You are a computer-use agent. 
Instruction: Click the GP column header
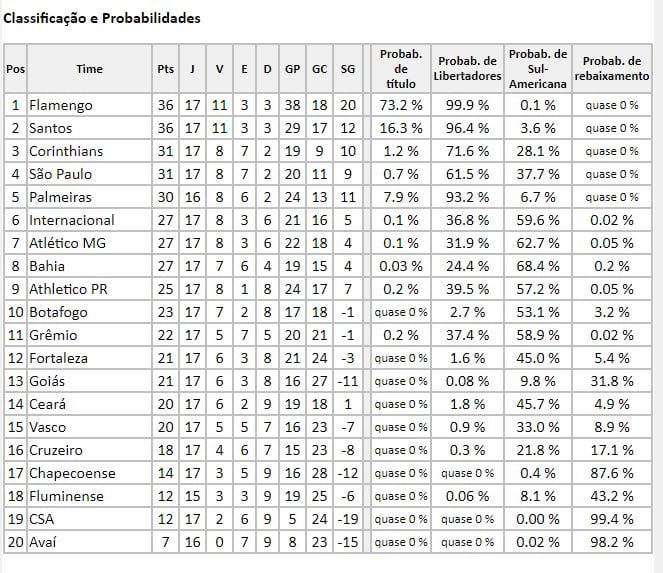[292, 69]
